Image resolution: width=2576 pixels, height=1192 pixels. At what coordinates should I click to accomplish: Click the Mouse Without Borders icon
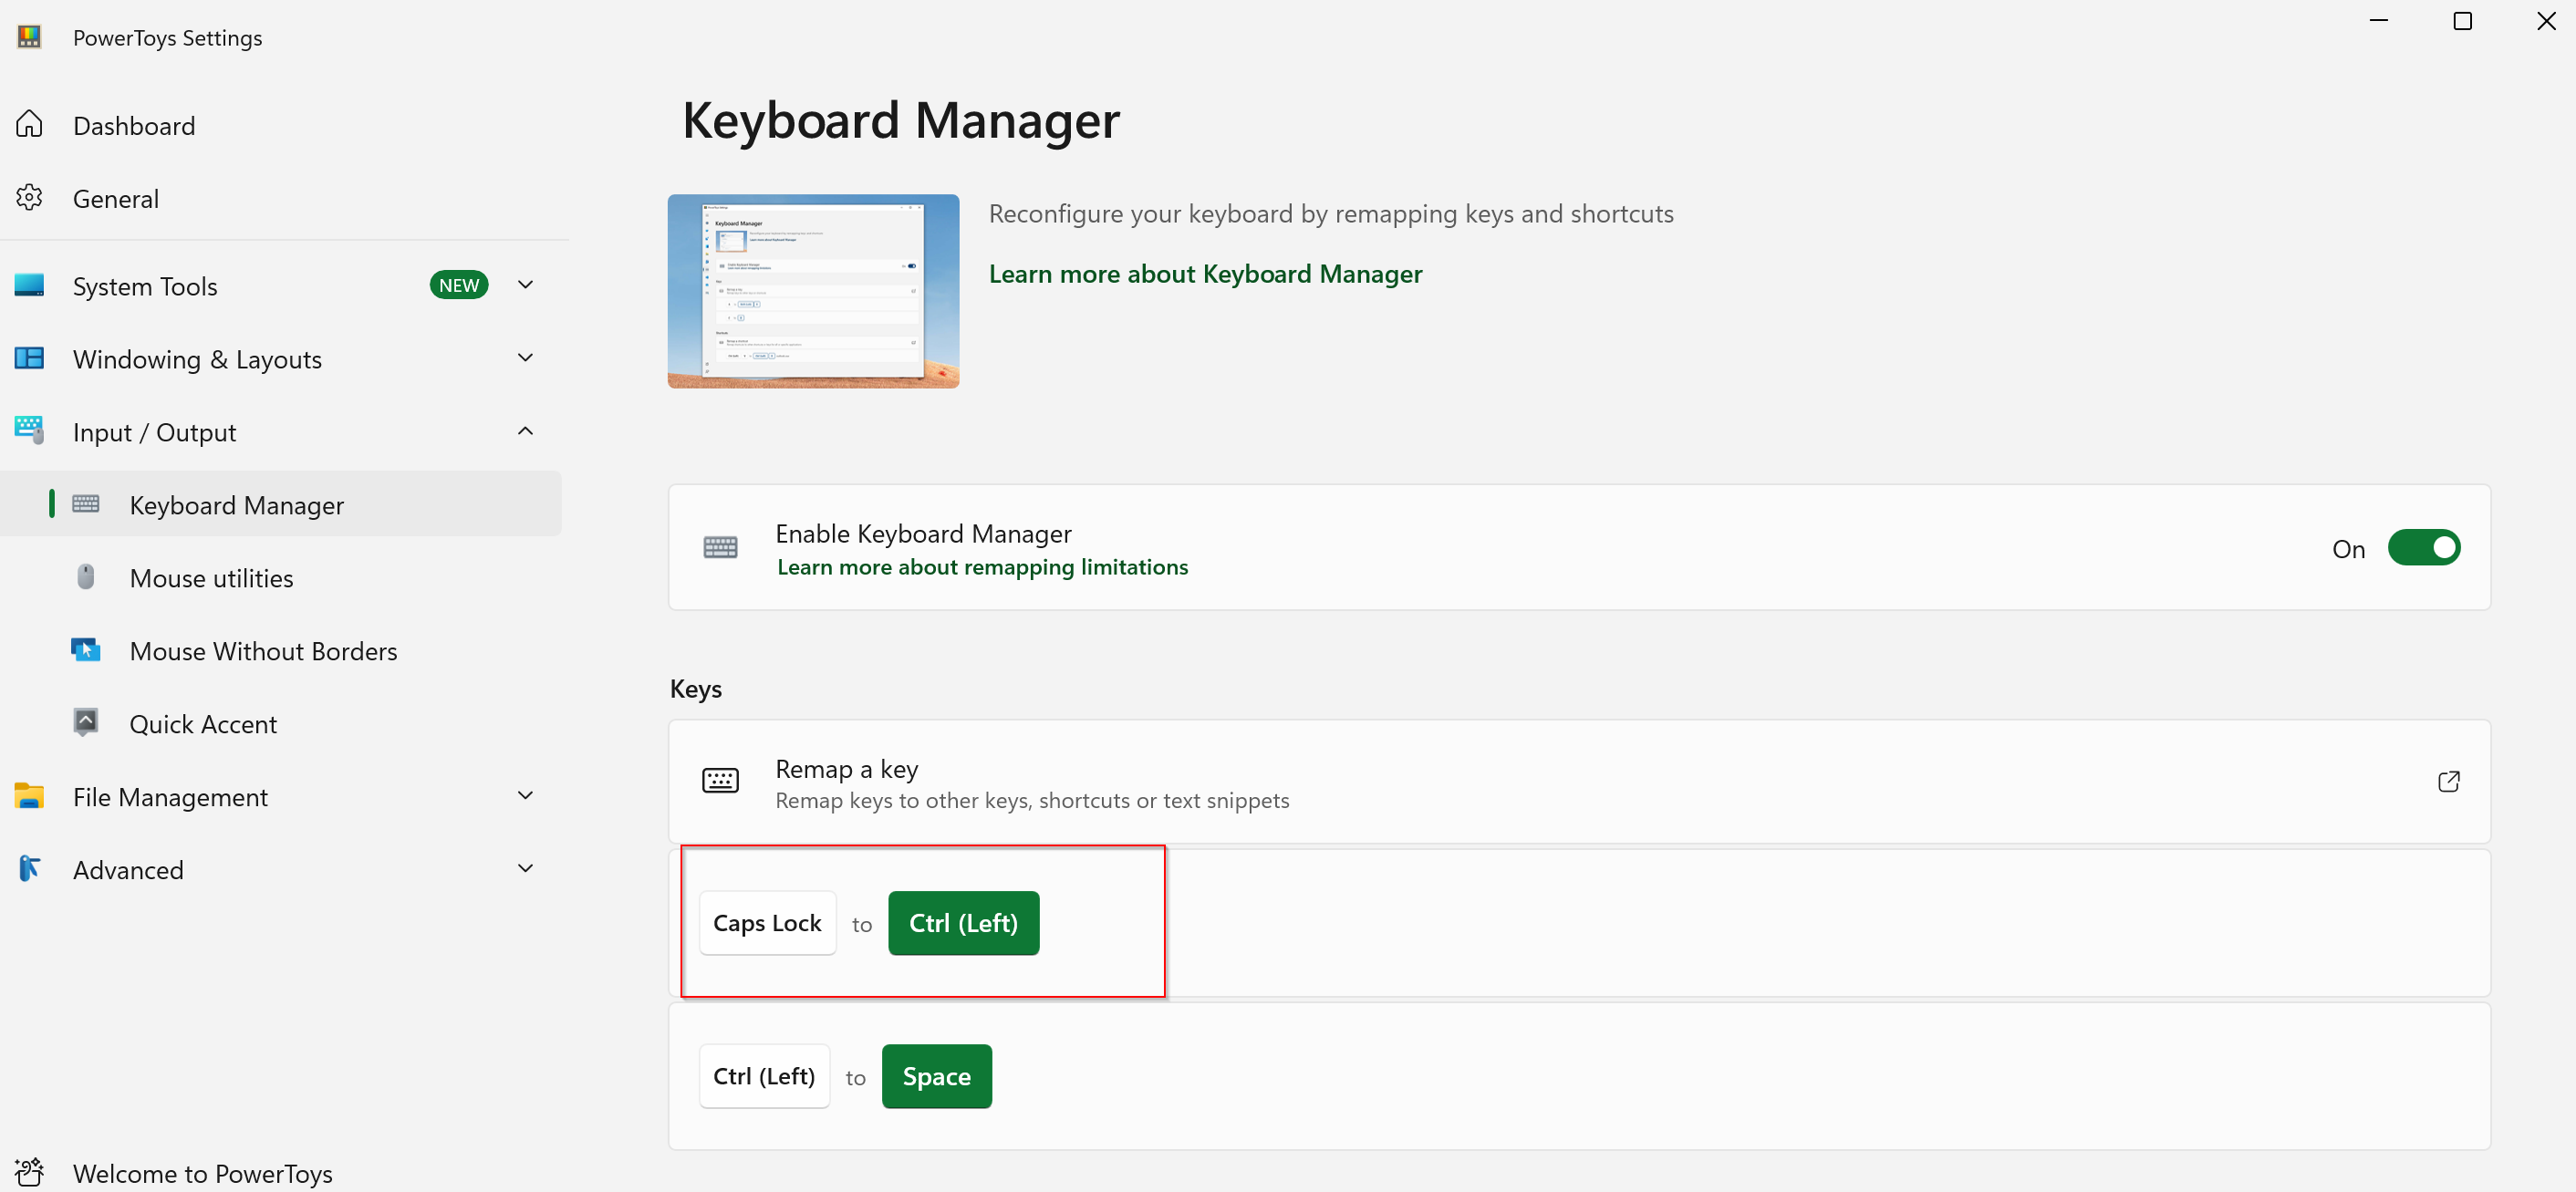coord(86,650)
